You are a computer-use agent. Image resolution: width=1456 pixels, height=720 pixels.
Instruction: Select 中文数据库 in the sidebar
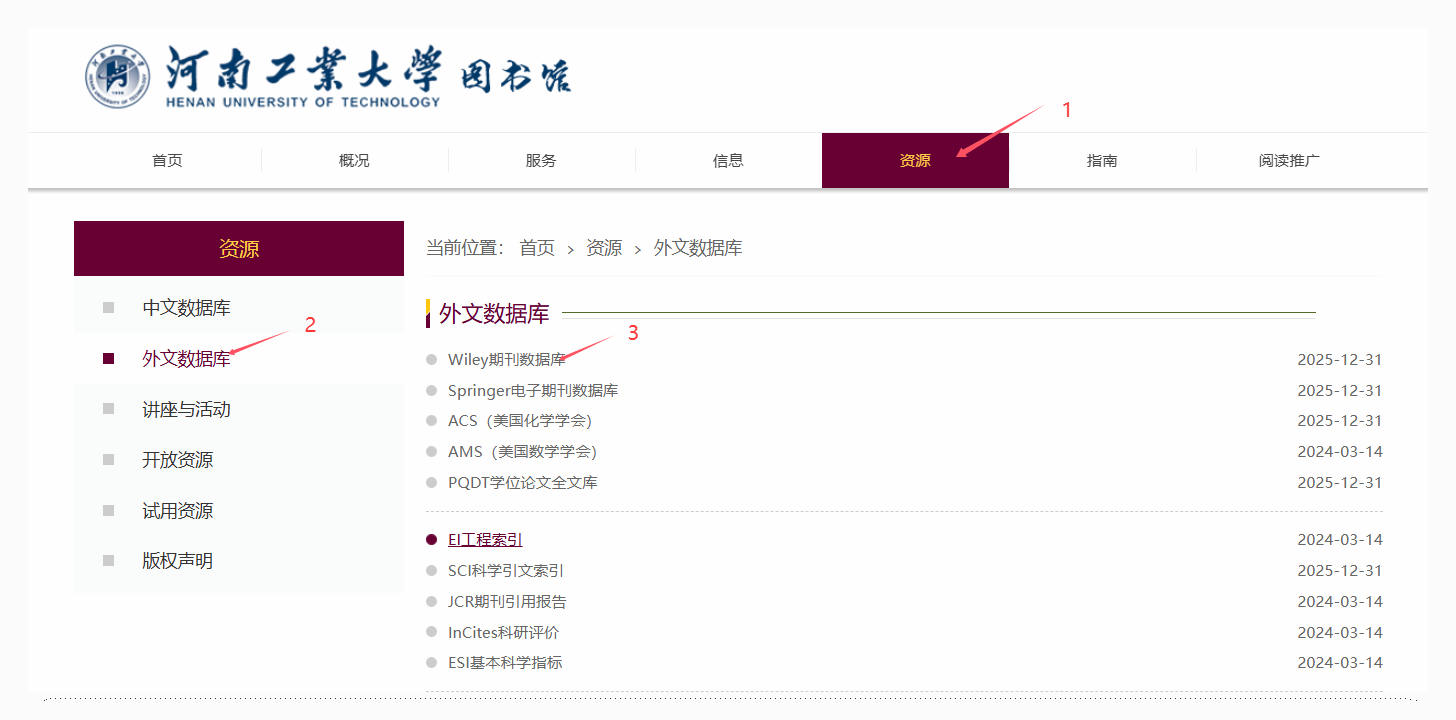[186, 308]
